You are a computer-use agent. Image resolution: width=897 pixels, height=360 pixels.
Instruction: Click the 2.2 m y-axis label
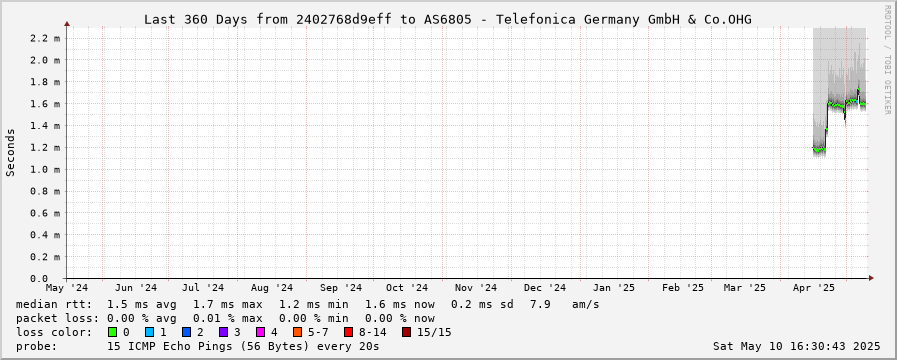[46, 38]
